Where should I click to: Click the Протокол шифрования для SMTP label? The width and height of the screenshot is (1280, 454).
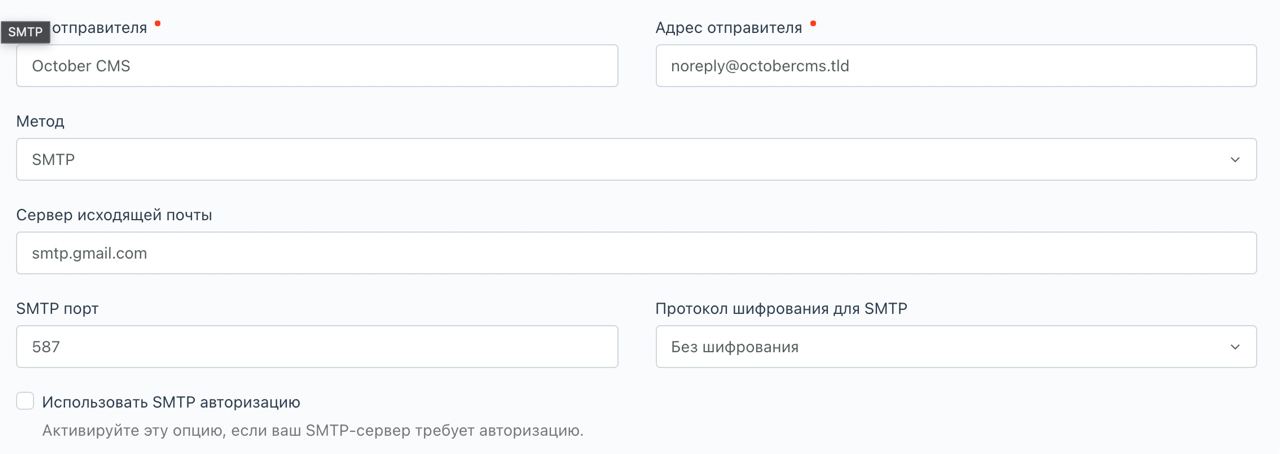click(781, 309)
